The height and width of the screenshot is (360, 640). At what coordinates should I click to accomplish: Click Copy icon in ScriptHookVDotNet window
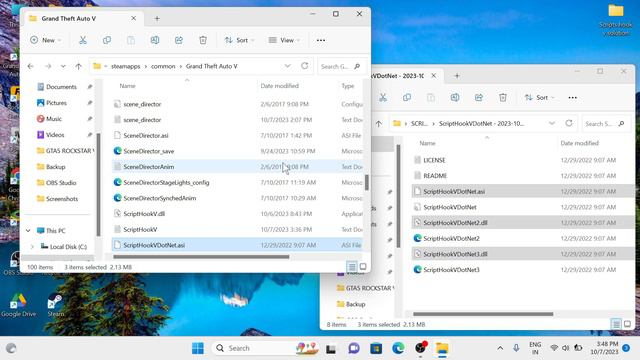pos(407,98)
